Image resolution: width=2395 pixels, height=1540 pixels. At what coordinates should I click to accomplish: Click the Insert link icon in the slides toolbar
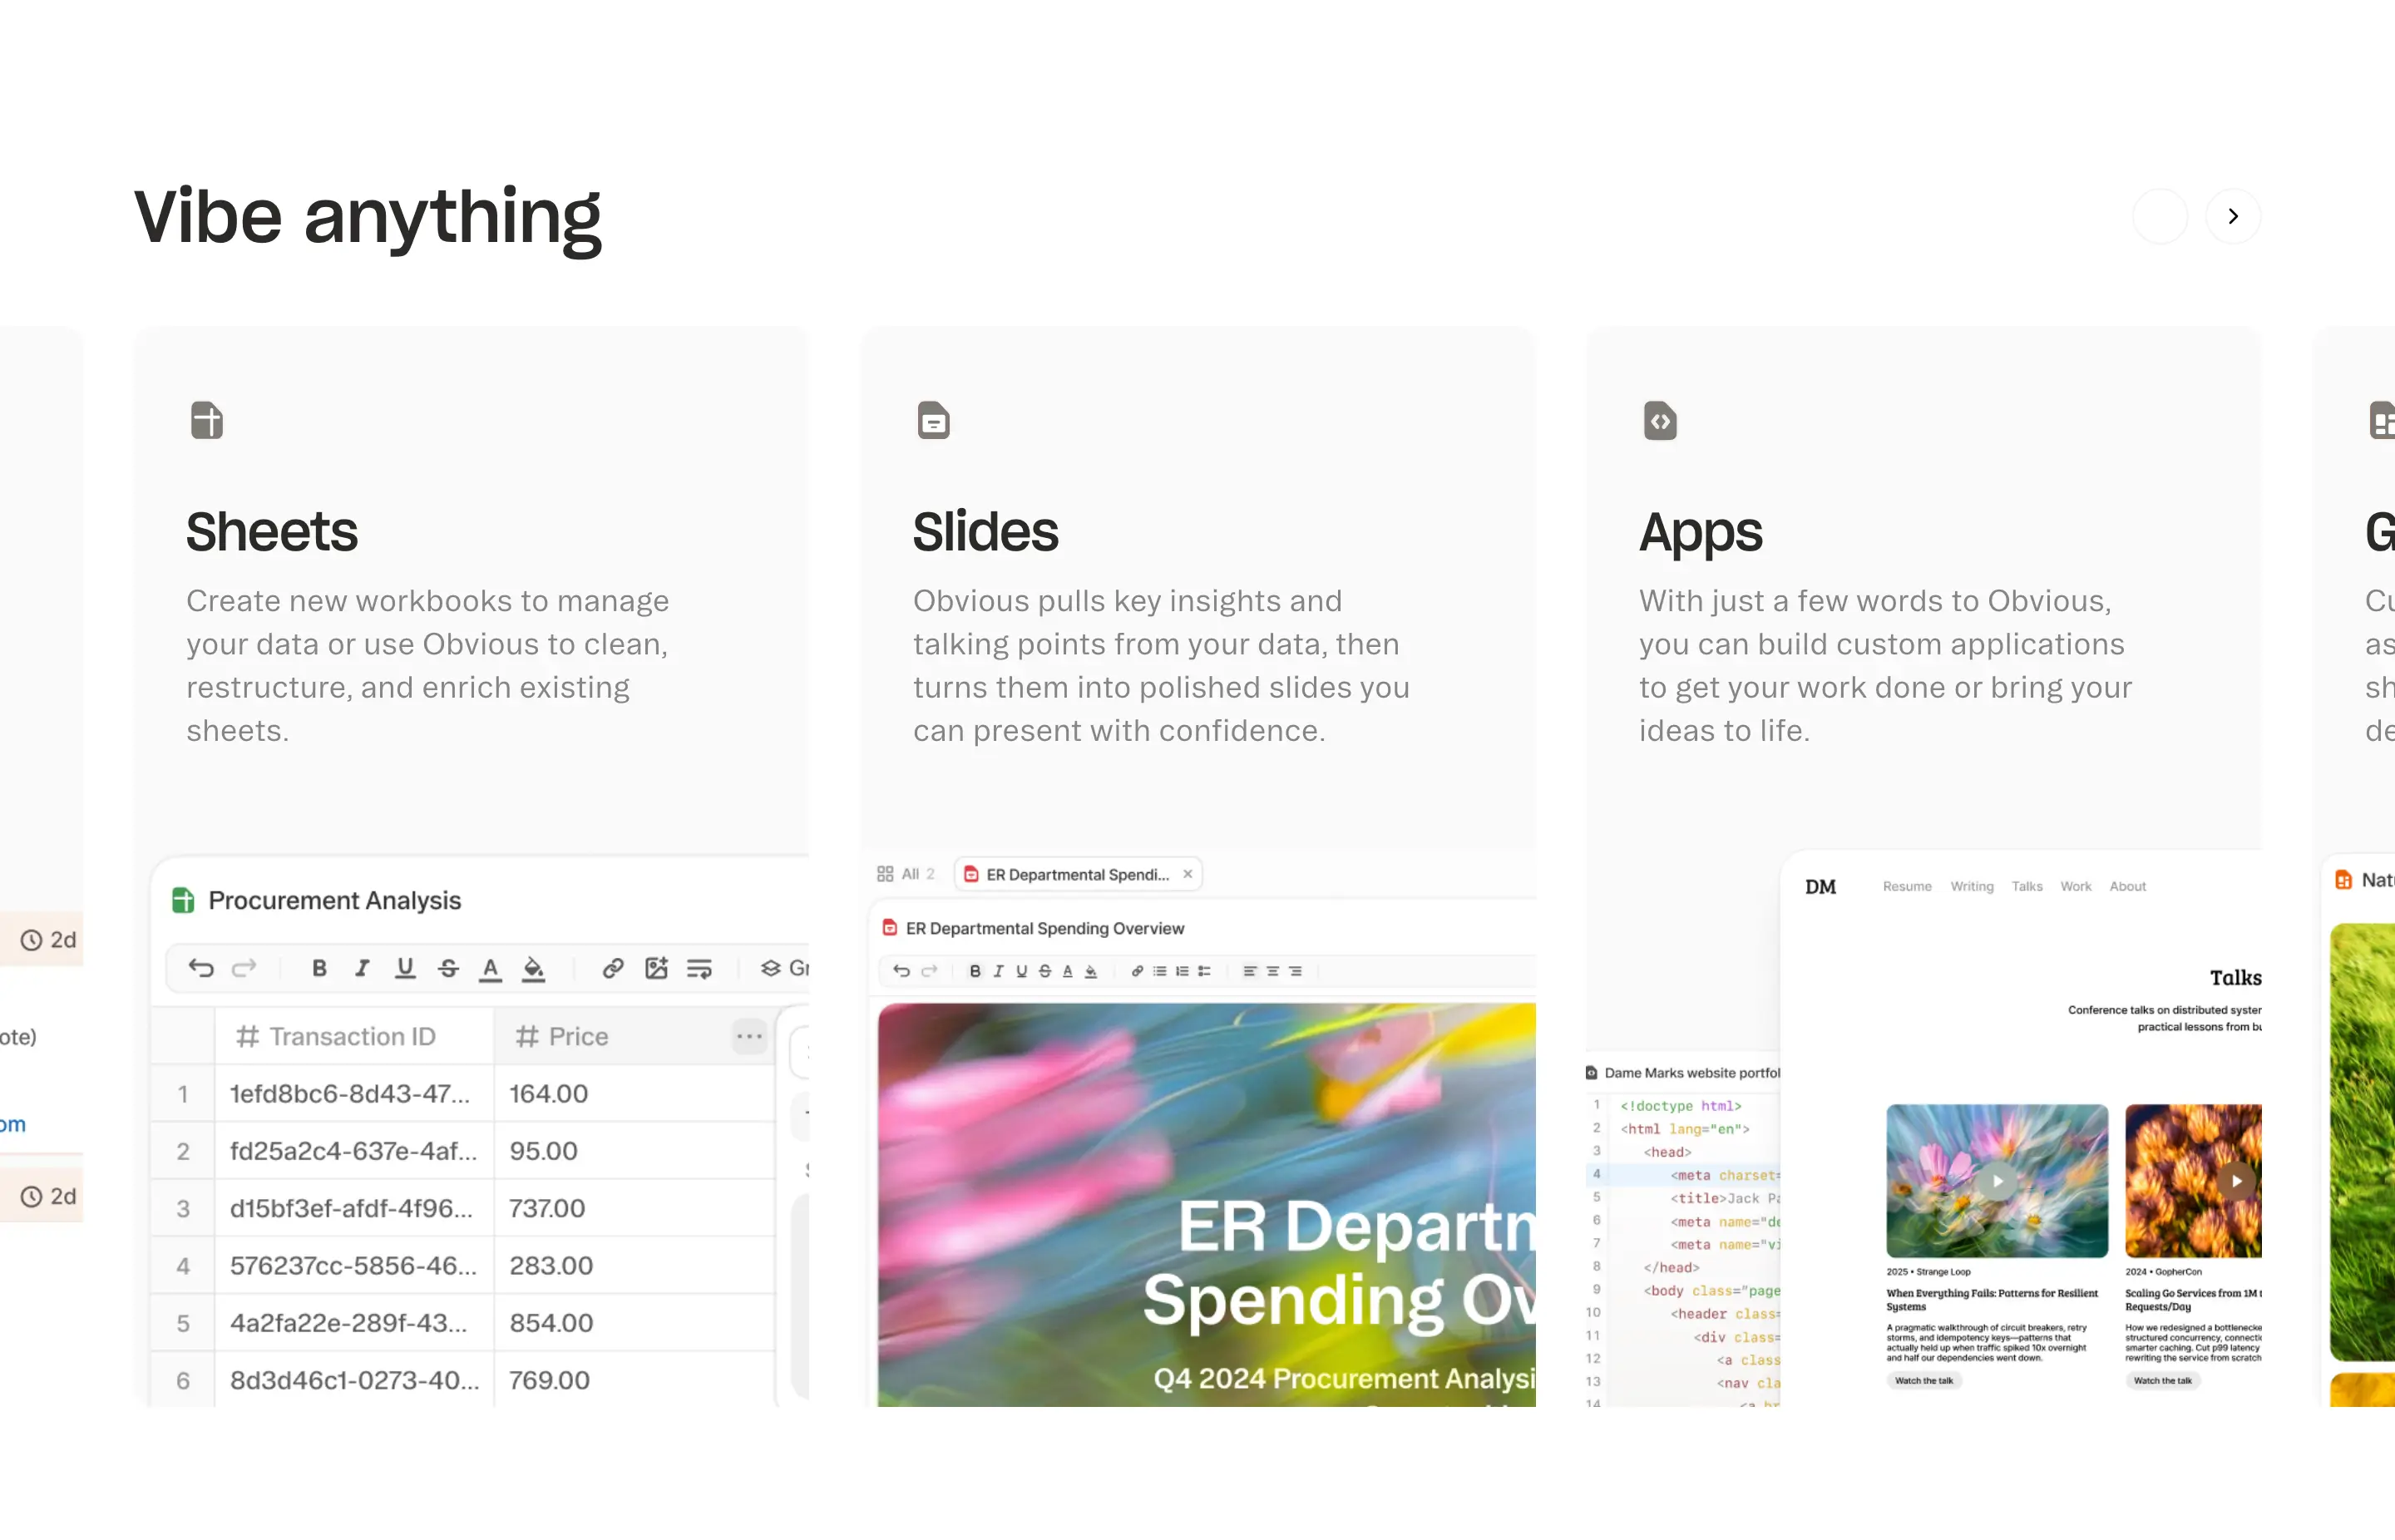tap(1136, 971)
